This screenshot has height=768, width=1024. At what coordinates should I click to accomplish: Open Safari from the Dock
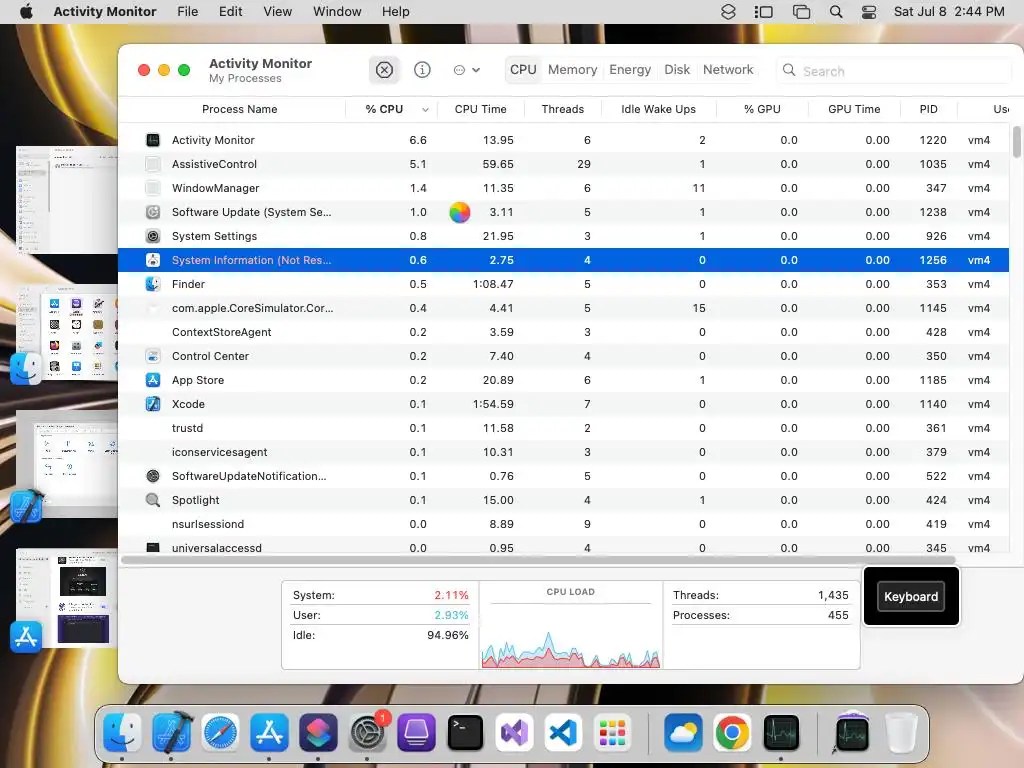point(220,733)
